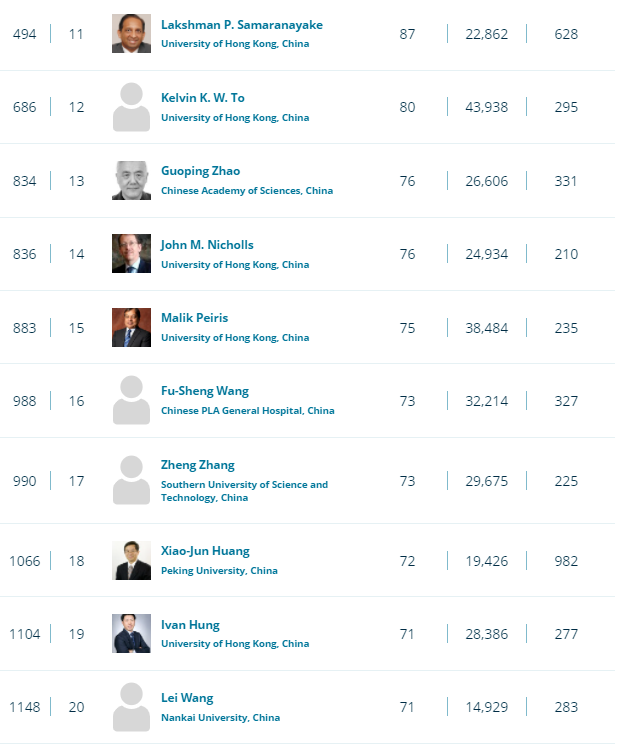Click Kelvin K. W. To placeholder avatar
This screenshot has height=750, width=620.
(x=131, y=107)
